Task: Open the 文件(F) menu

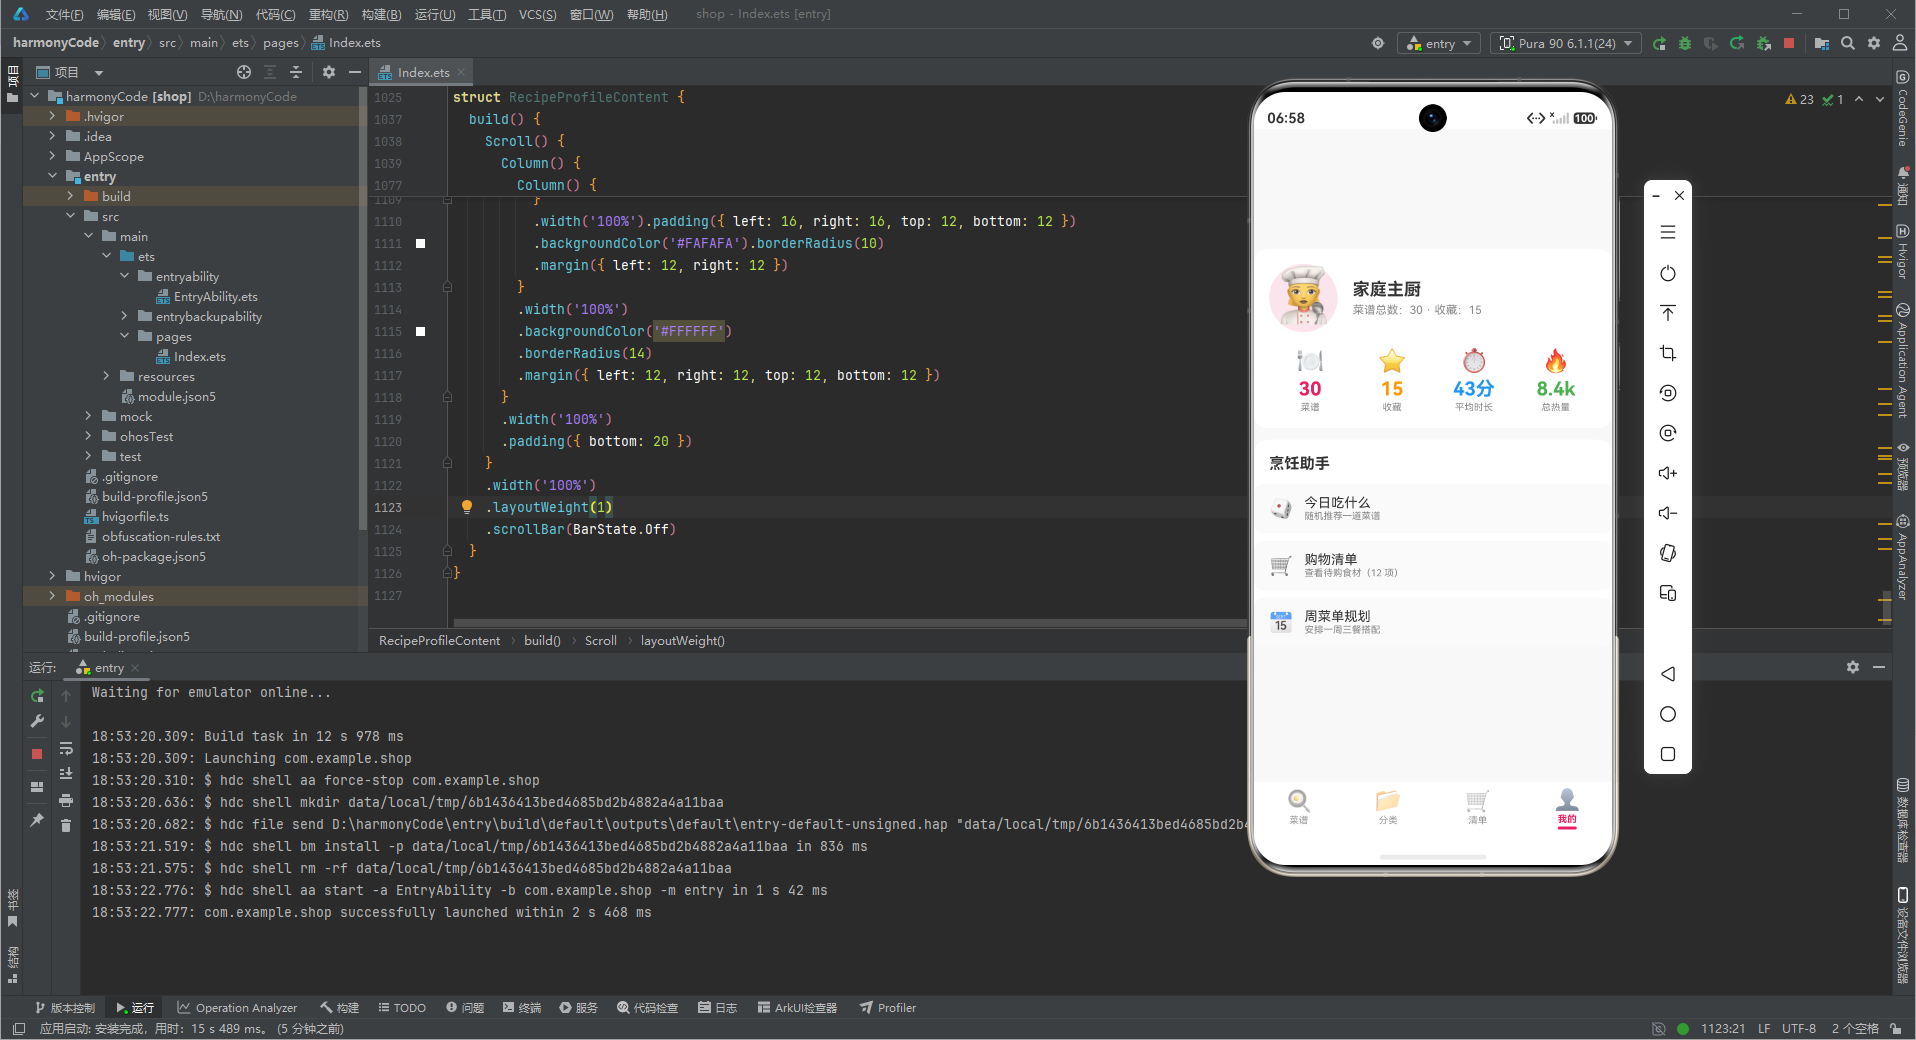Action: (x=64, y=14)
